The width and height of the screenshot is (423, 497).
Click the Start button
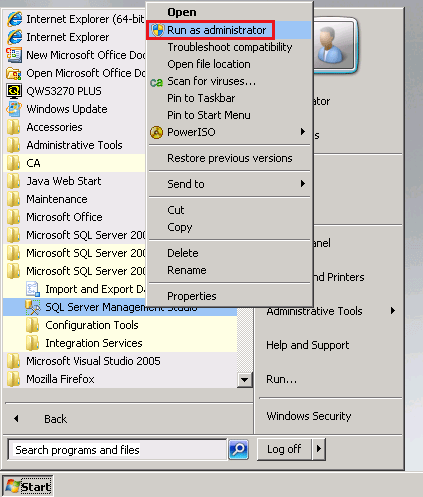28,486
